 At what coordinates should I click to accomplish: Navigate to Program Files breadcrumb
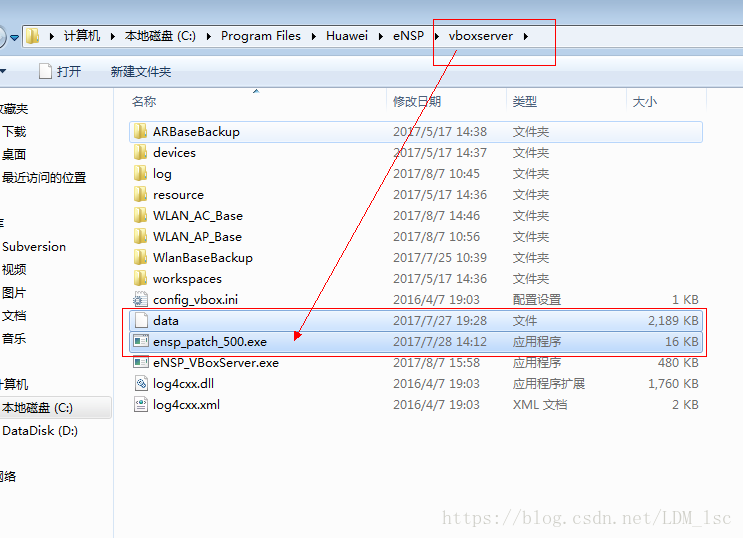point(261,36)
